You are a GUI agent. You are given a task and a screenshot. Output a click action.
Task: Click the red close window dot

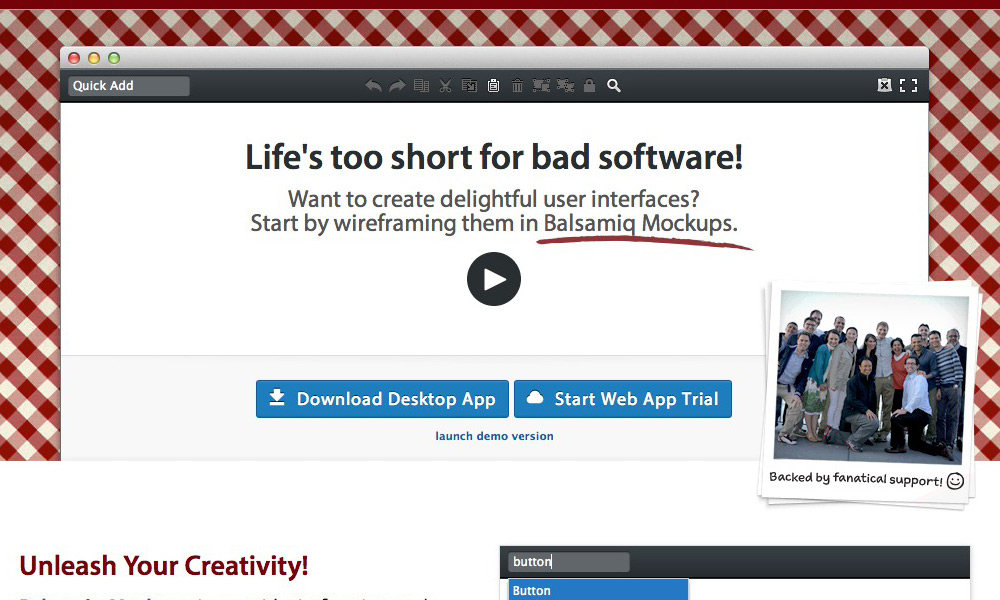pyautogui.click(x=74, y=58)
